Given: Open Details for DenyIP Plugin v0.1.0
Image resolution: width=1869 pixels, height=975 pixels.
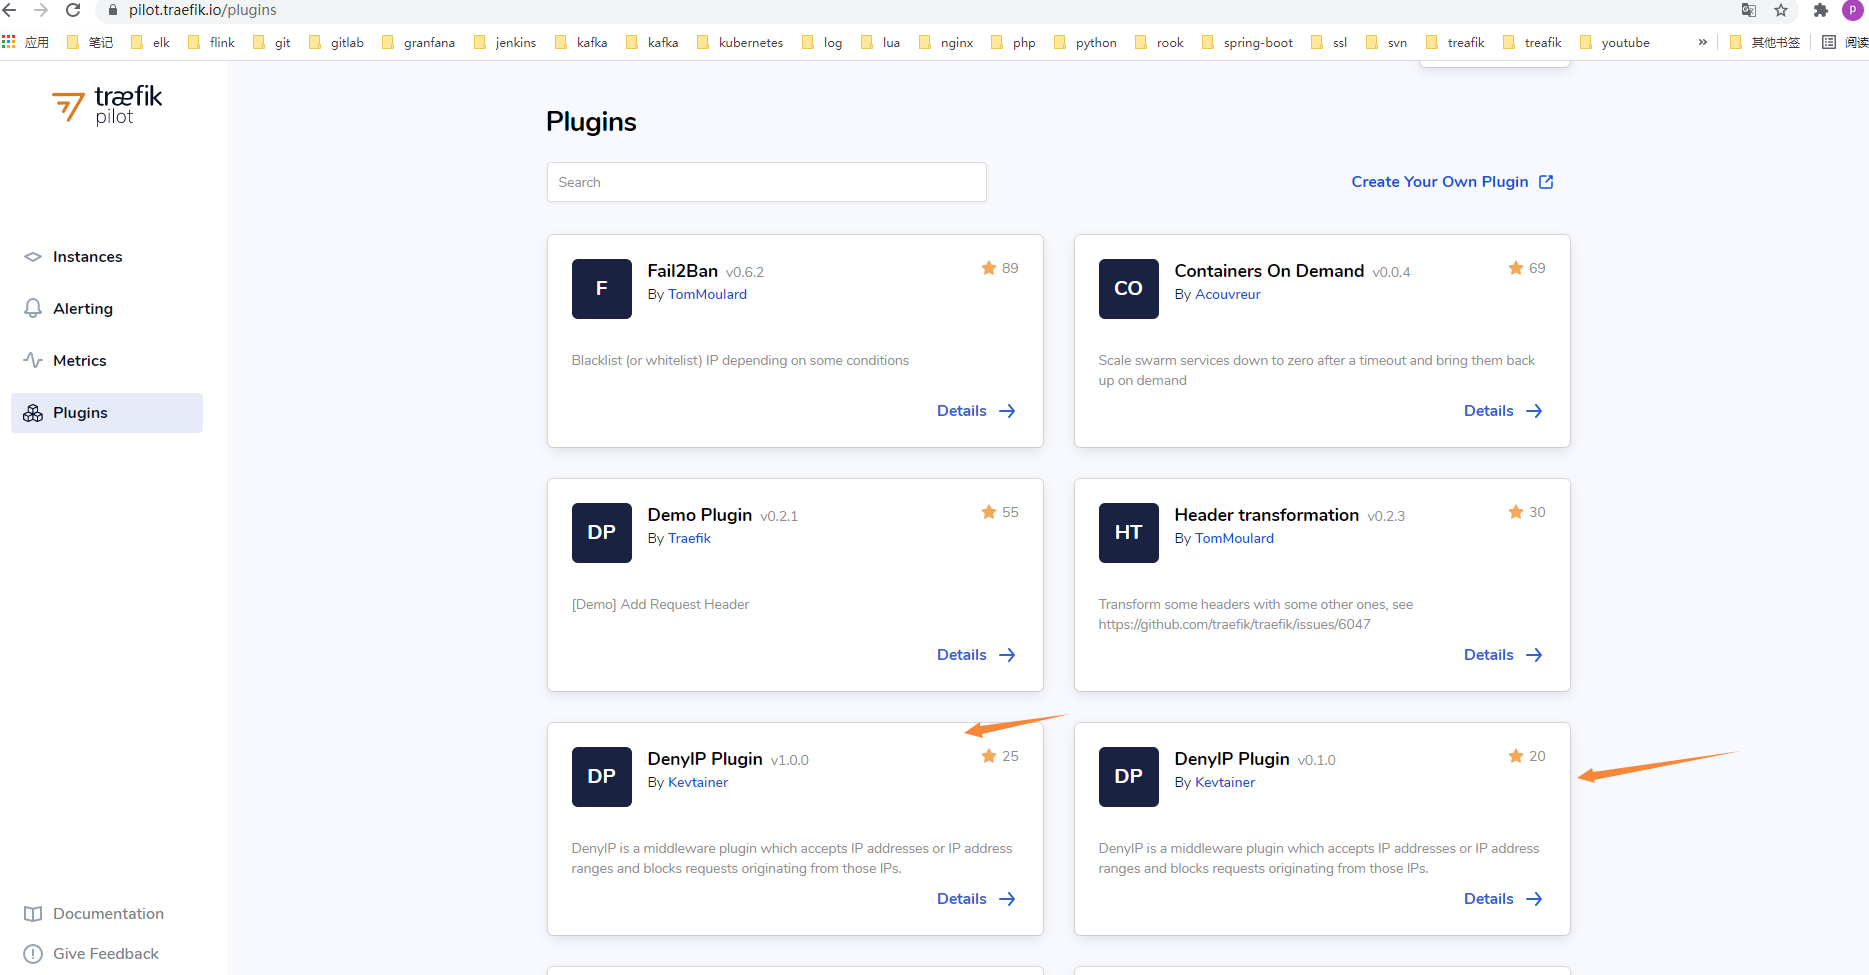Looking at the screenshot, I should tap(1503, 899).
